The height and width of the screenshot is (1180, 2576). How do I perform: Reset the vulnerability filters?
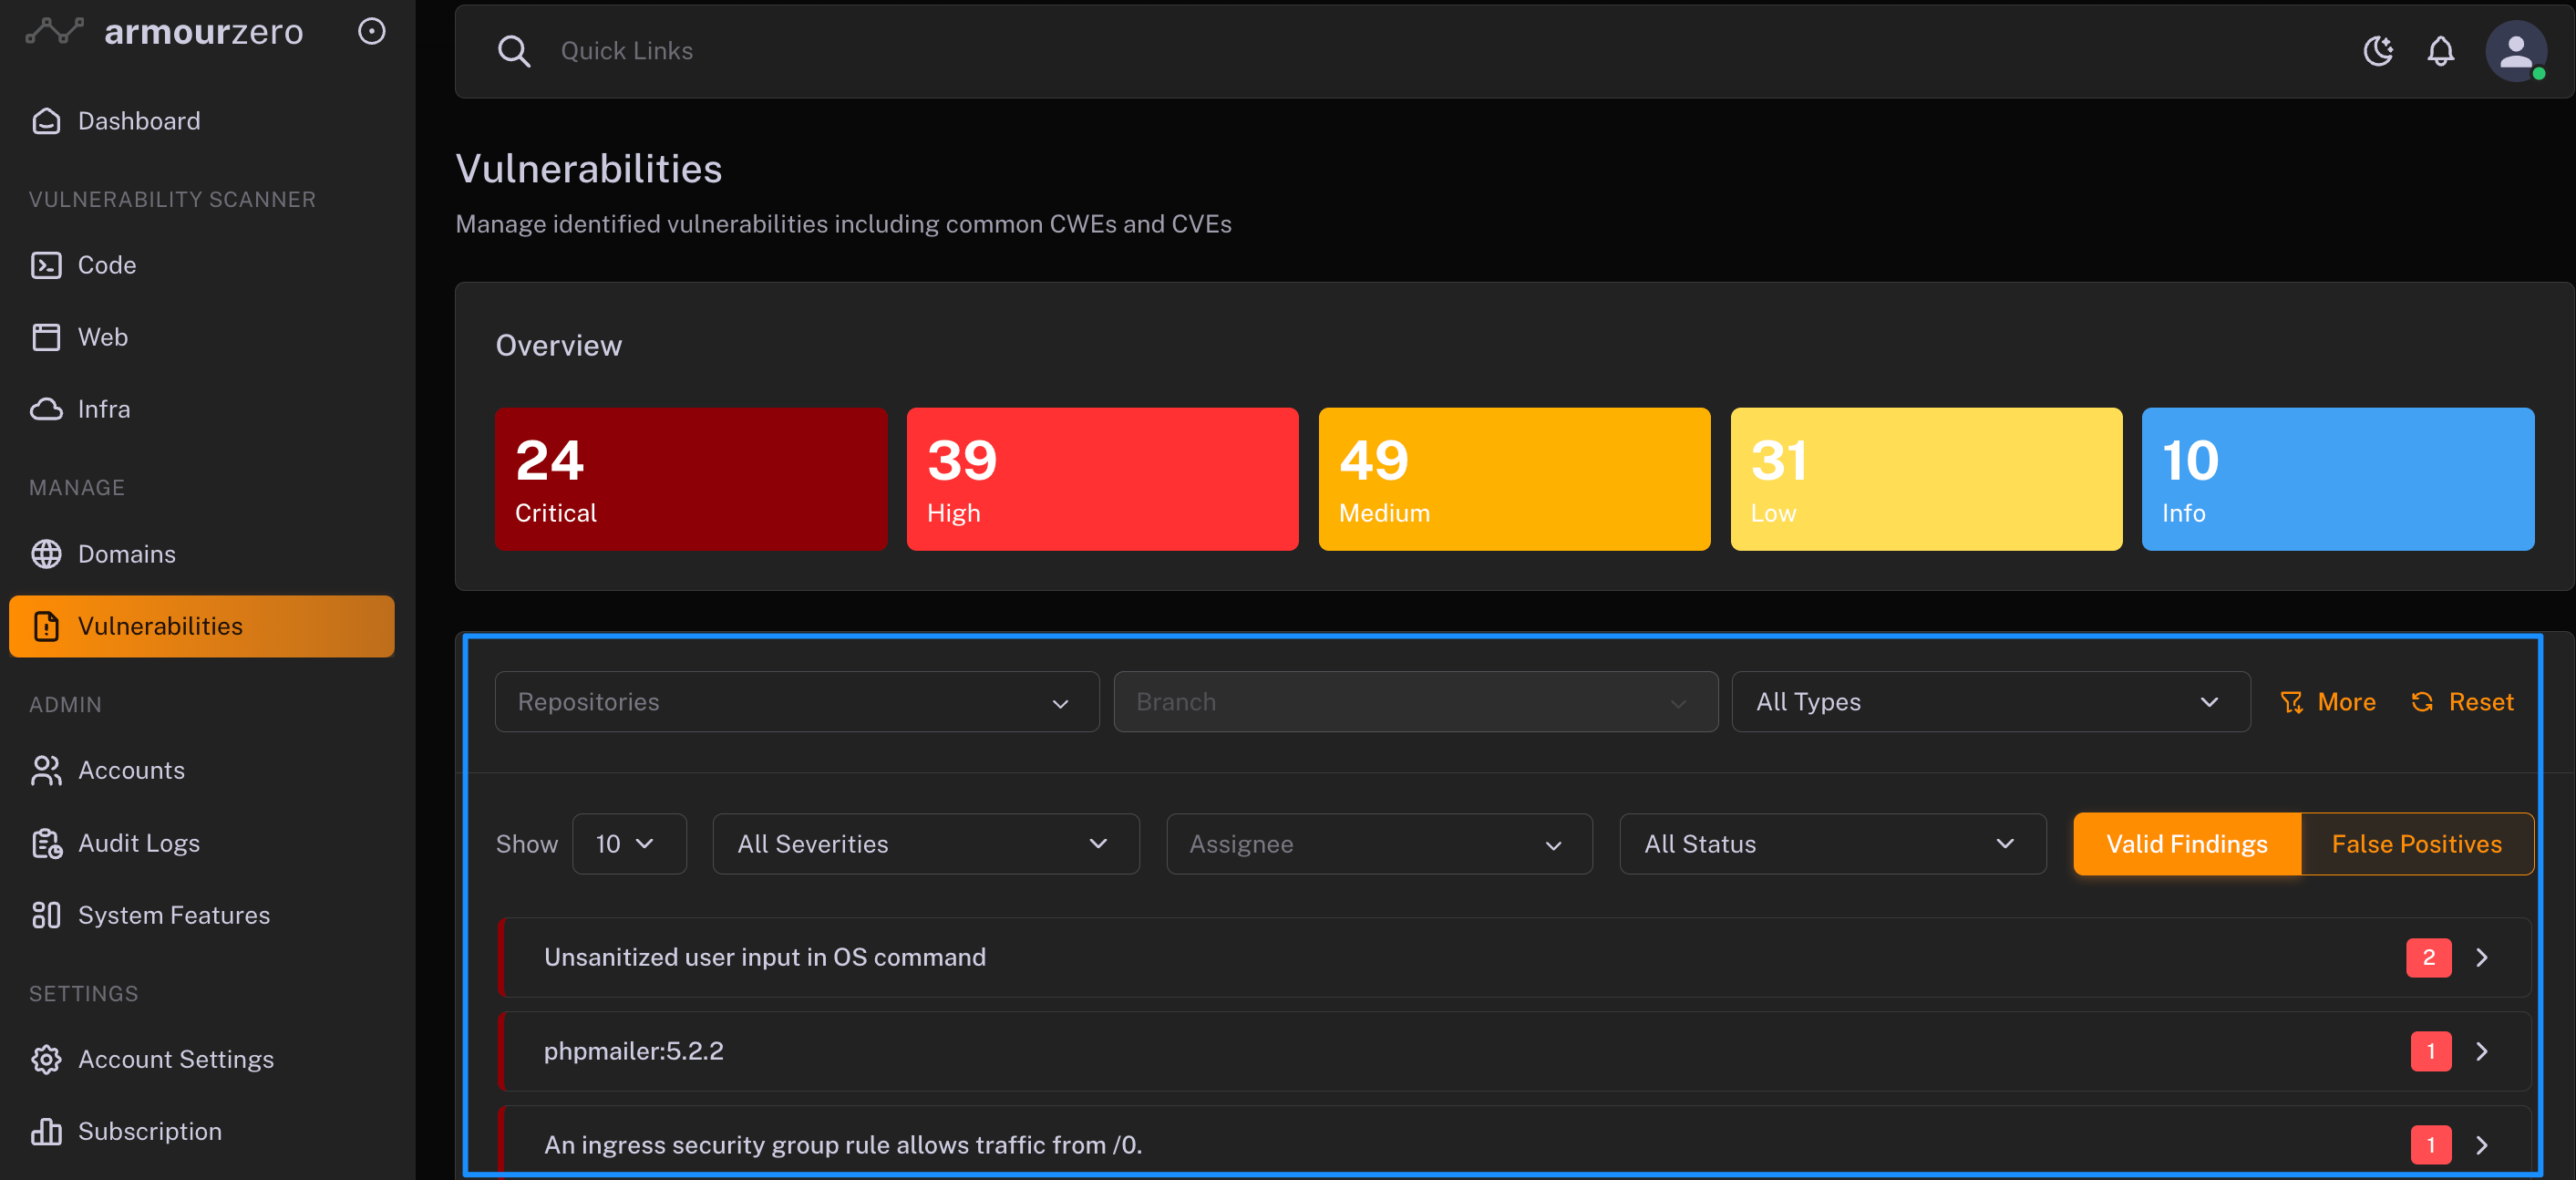pyautogui.click(x=2462, y=702)
